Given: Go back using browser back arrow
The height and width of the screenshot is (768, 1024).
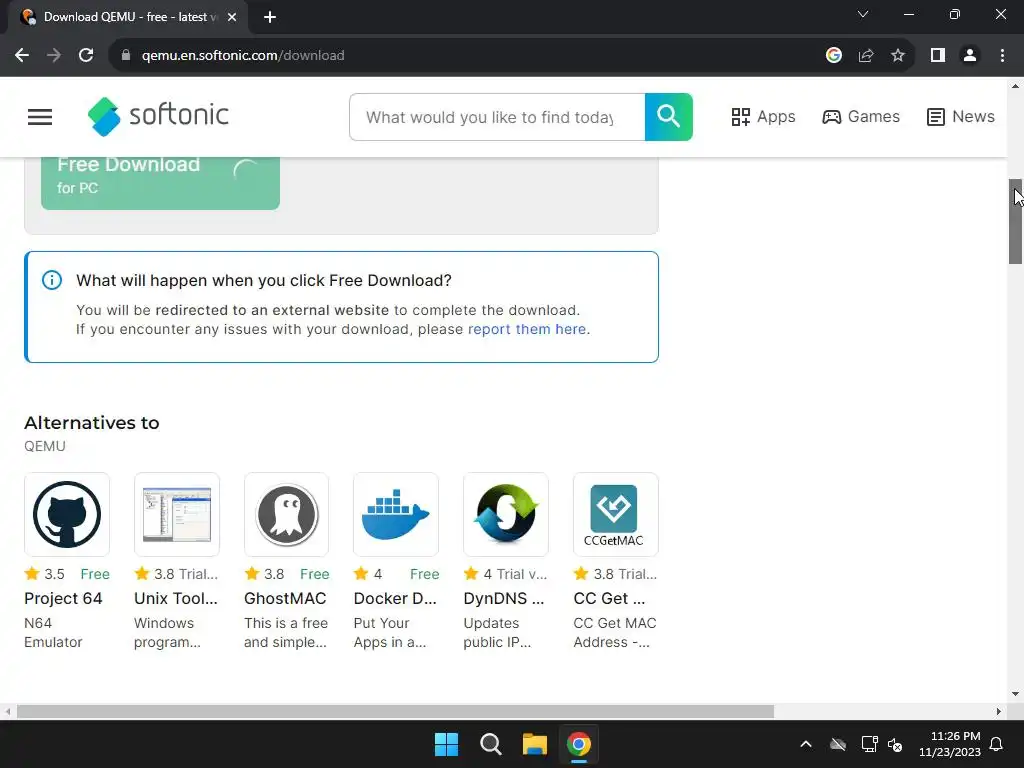Looking at the screenshot, I should coord(22,56).
